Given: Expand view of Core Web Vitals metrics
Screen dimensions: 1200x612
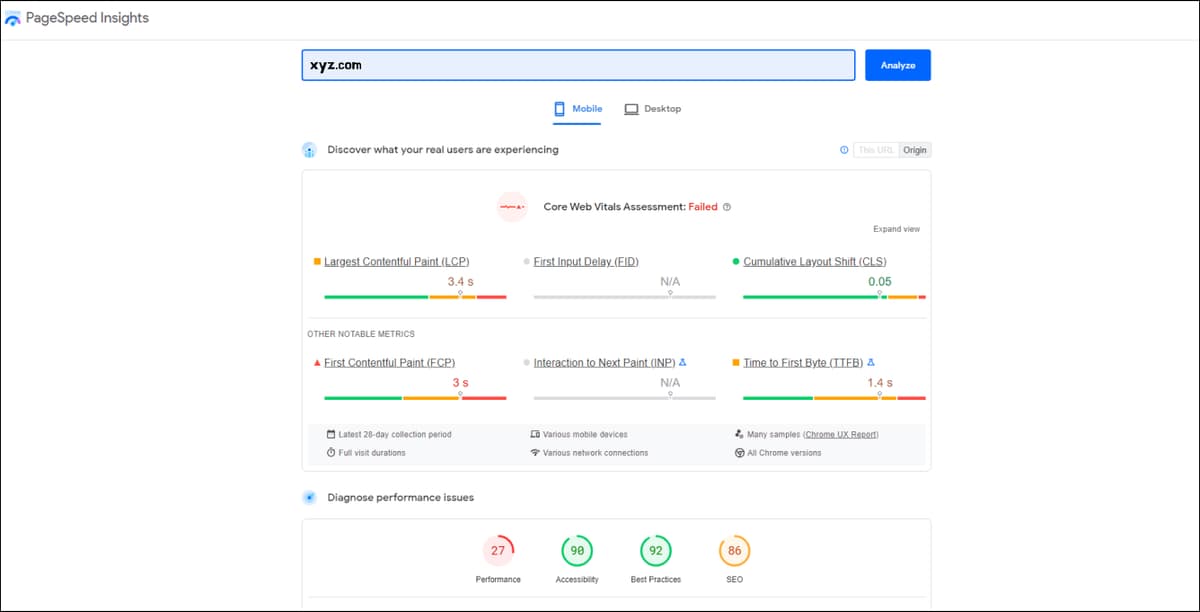Looking at the screenshot, I should coord(896,229).
